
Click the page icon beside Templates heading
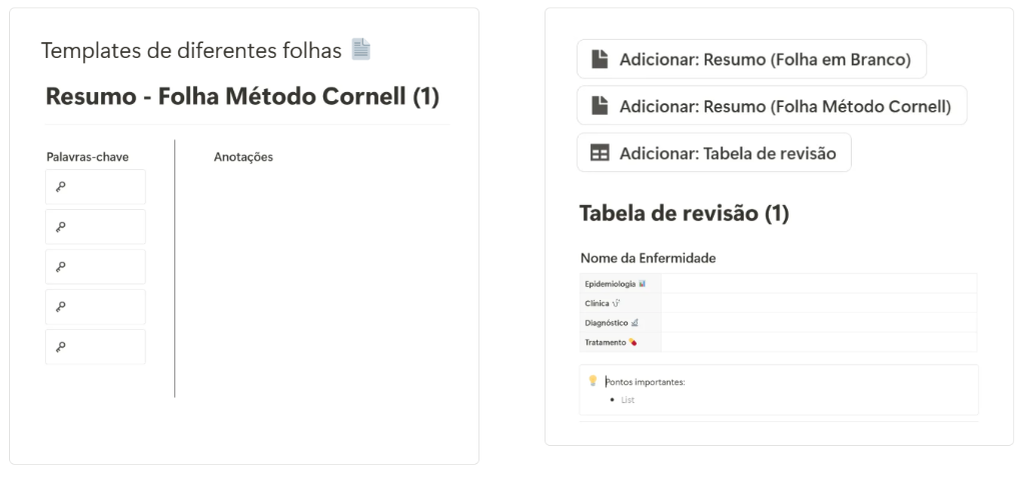[361, 49]
